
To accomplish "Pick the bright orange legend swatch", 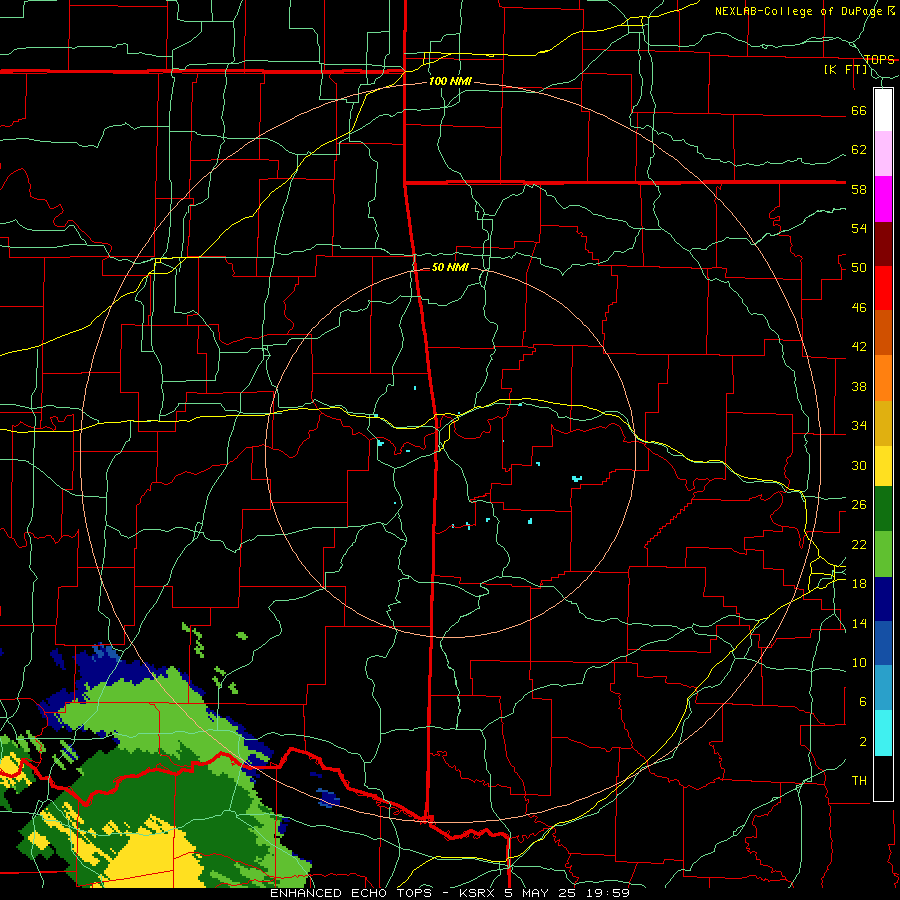I will pos(883,377).
